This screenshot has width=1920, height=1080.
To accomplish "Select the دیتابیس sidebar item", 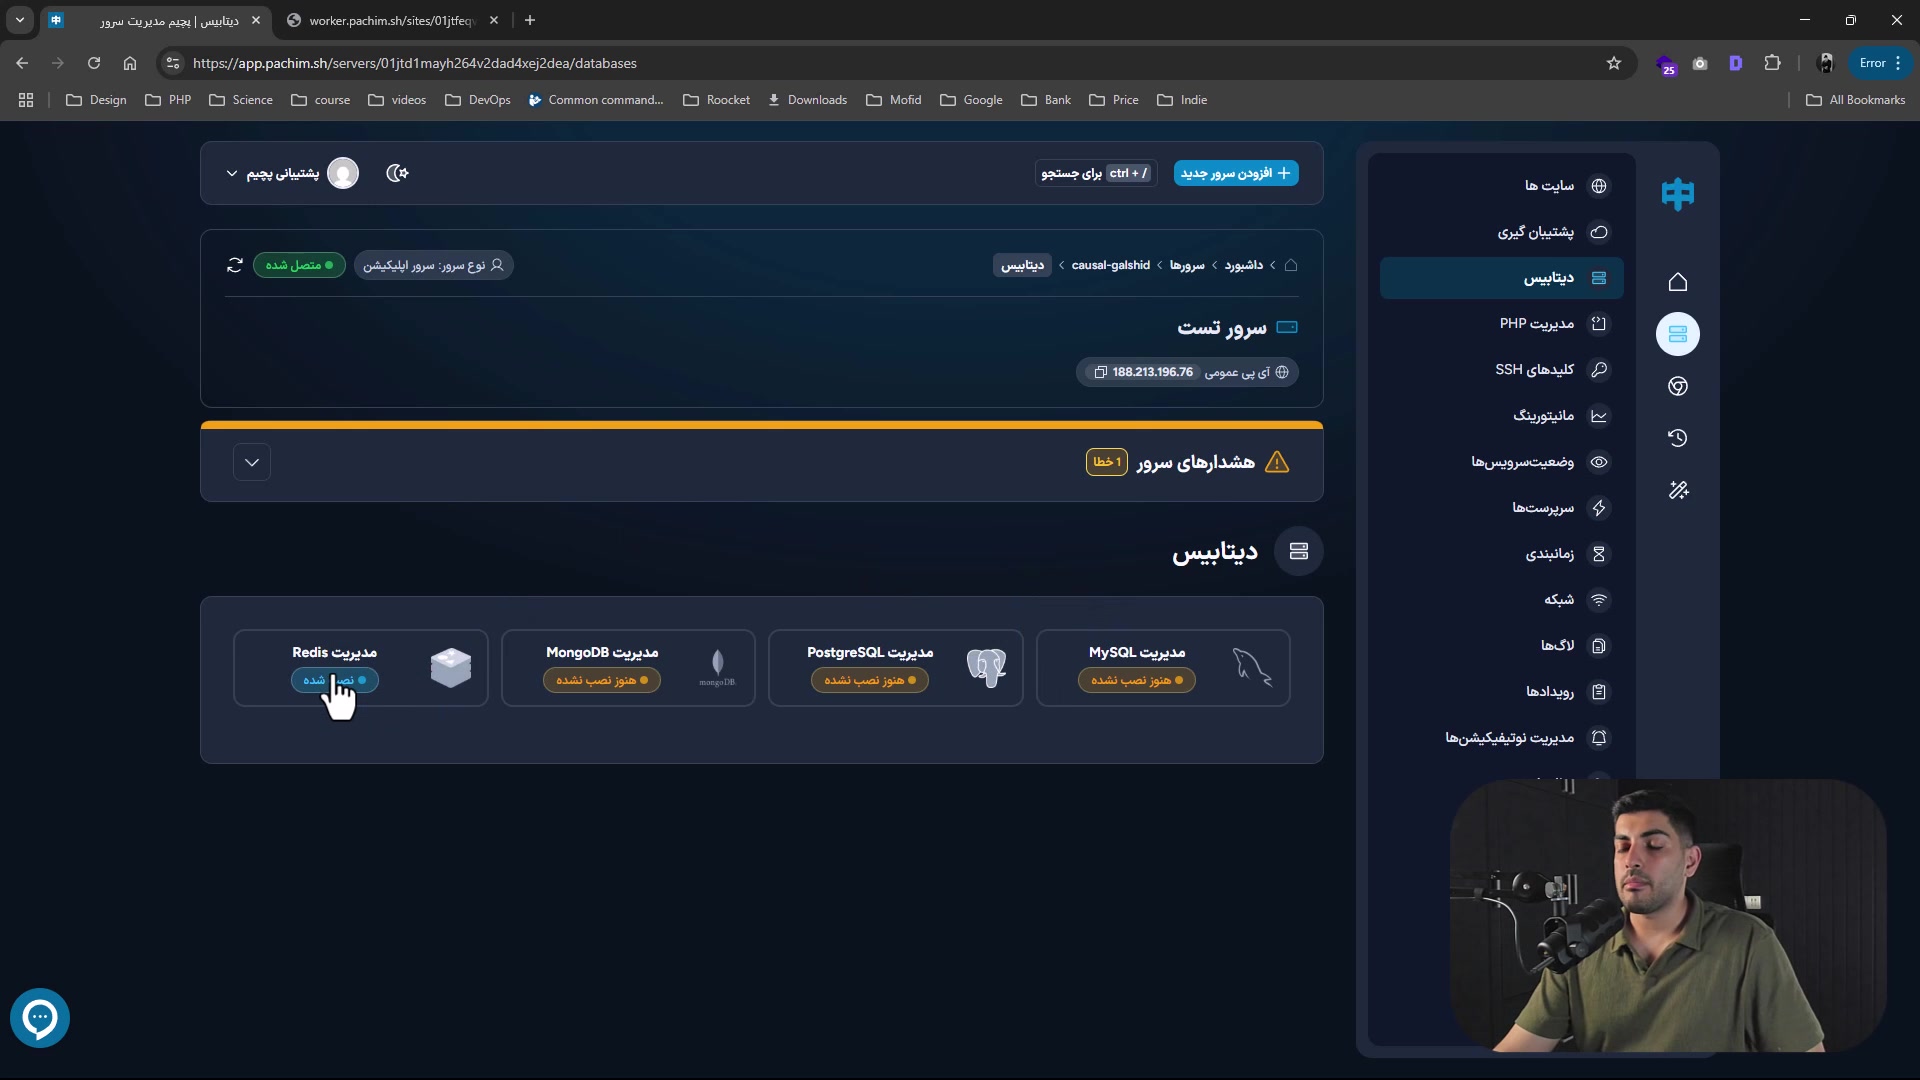I will (1501, 278).
